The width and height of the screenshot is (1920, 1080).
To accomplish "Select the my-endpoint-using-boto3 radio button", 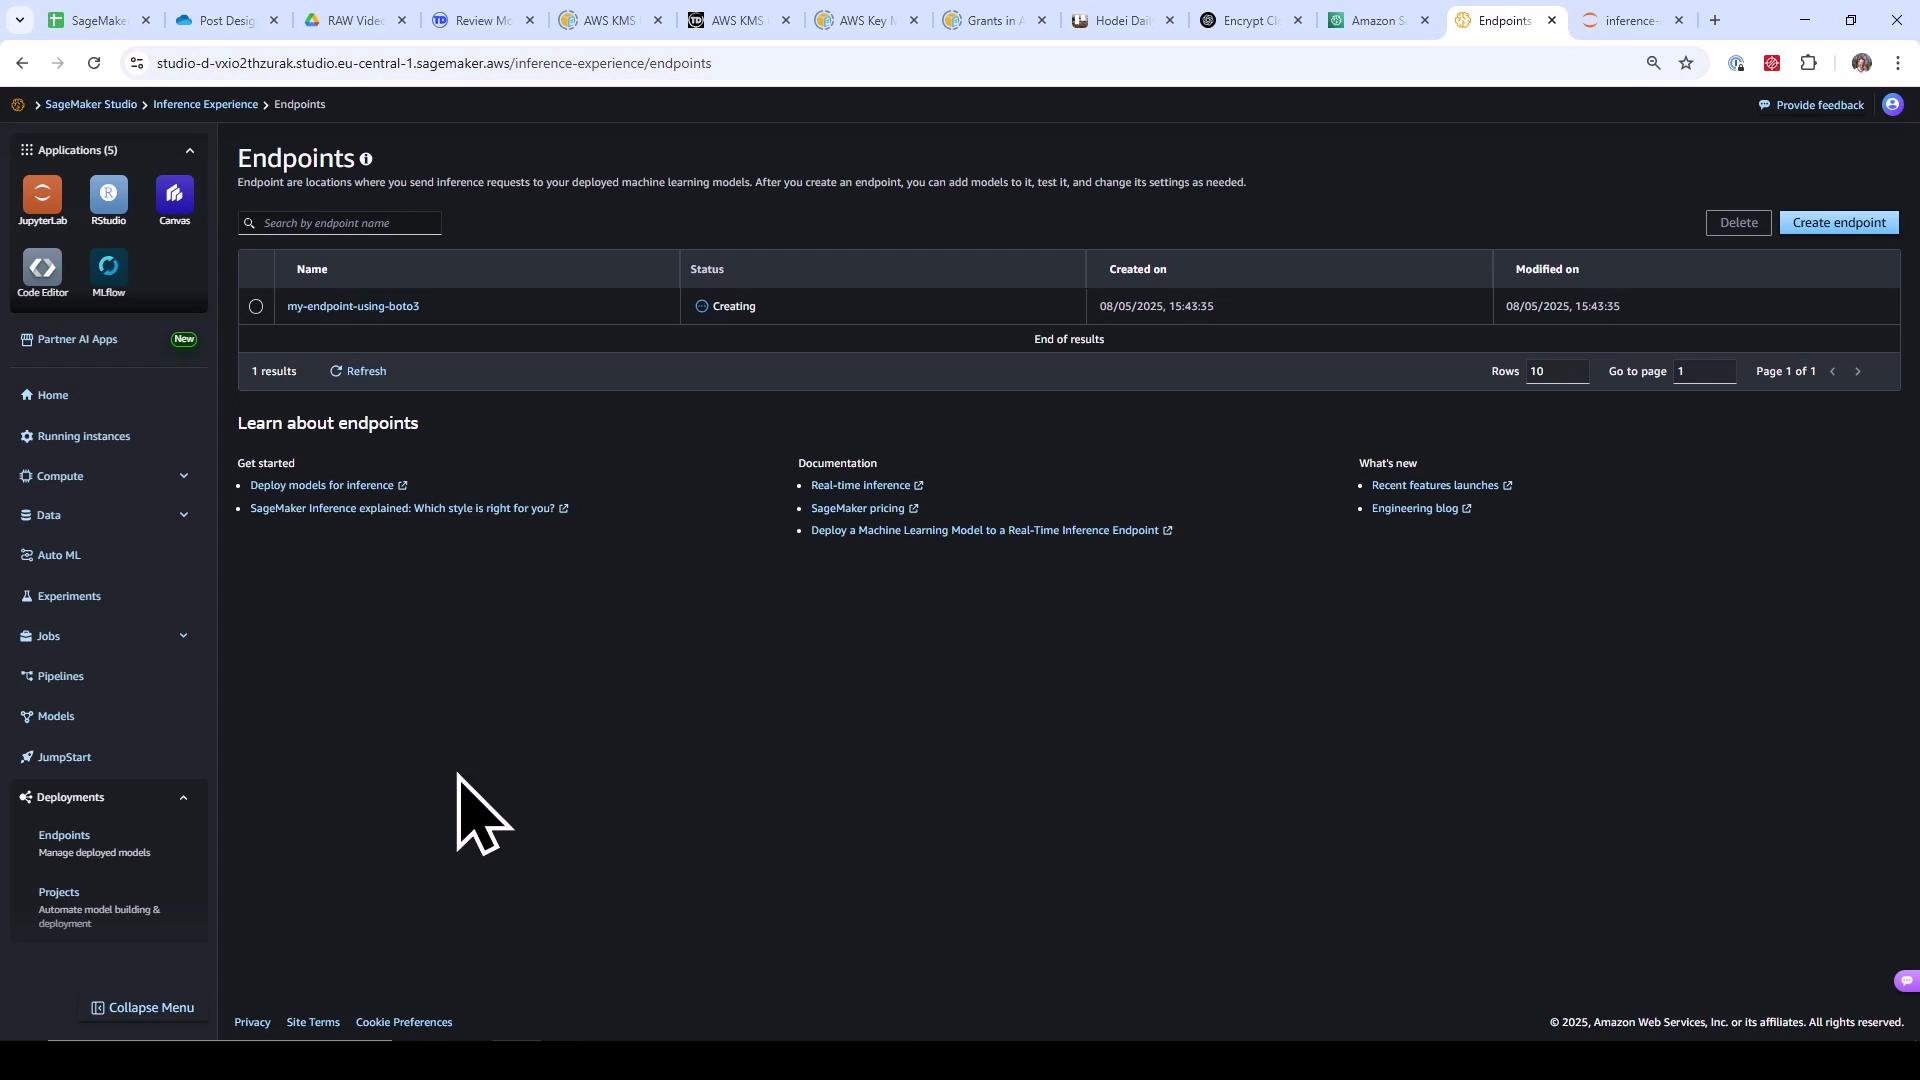I will tap(256, 307).
